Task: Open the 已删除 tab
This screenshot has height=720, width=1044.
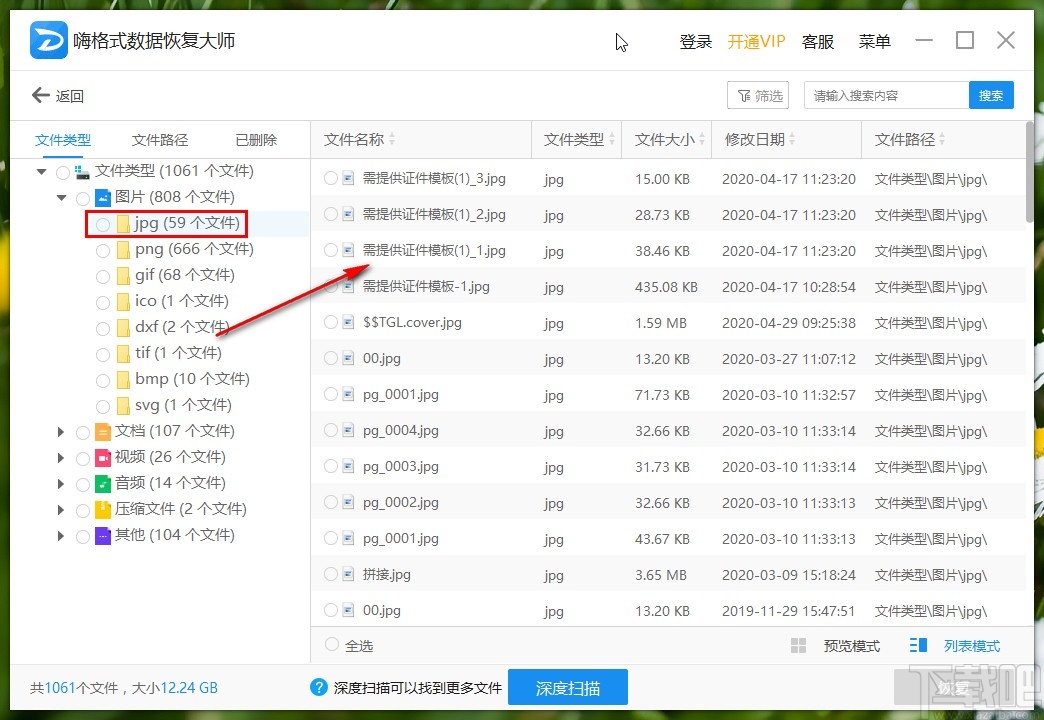Action: 255,139
